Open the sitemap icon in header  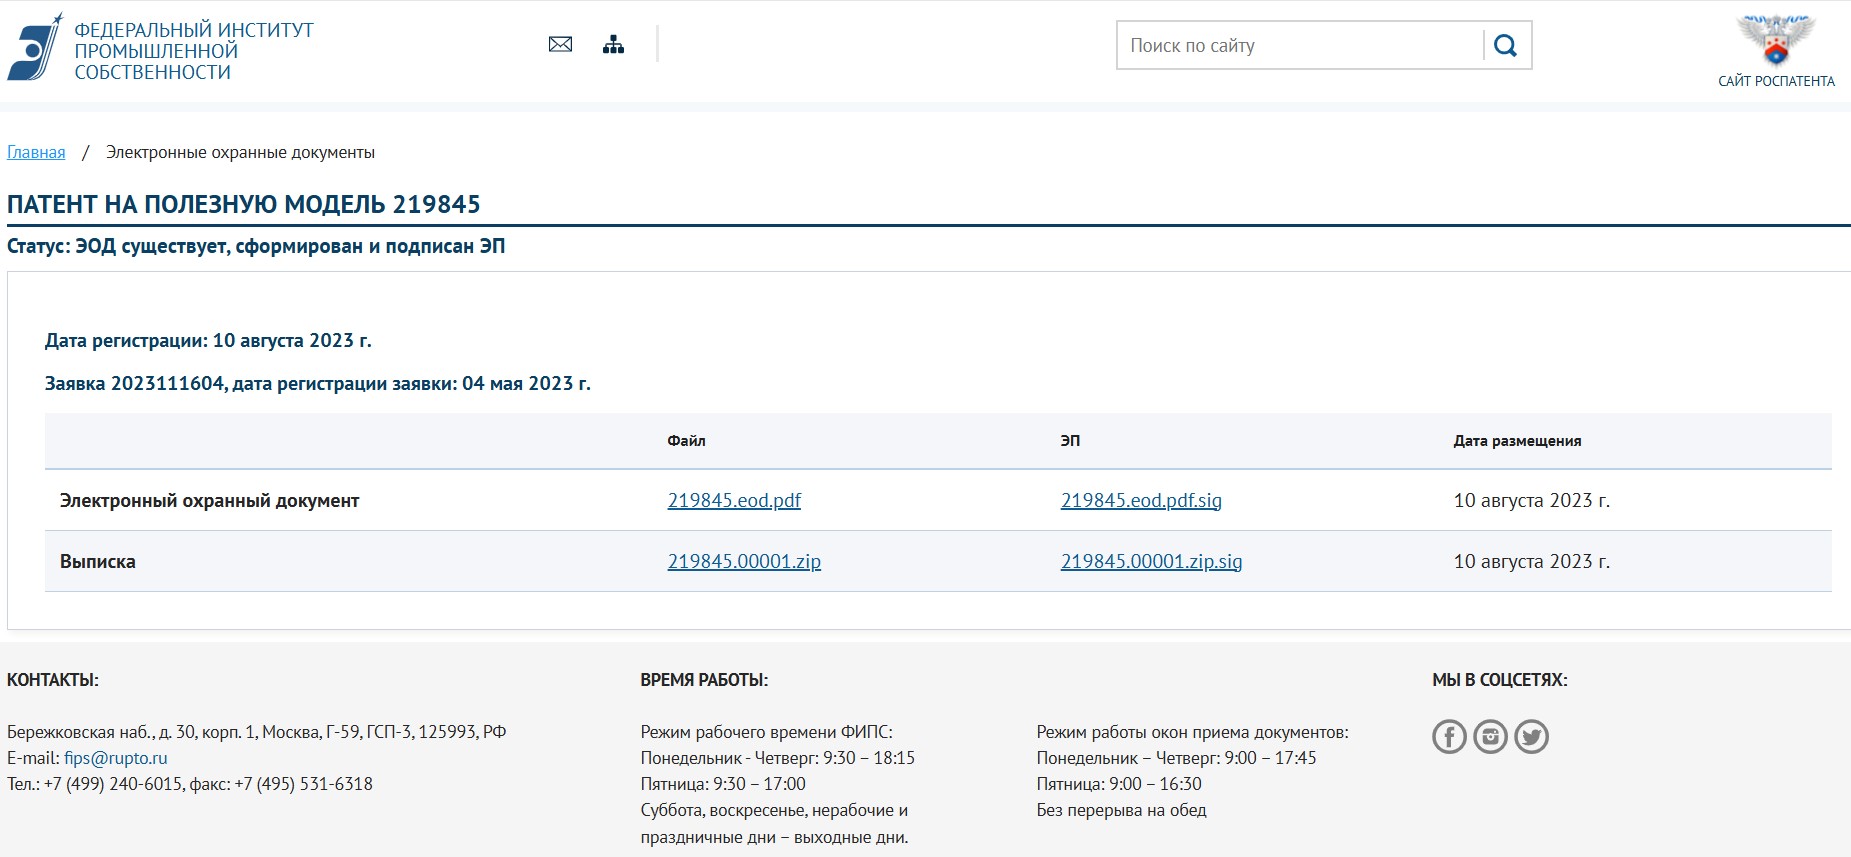tap(614, 44)
